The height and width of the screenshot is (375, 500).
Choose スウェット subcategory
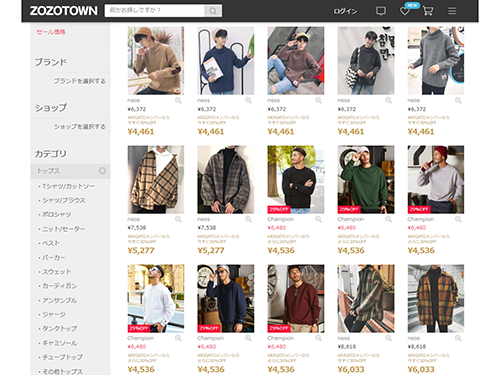click(56, 272)
